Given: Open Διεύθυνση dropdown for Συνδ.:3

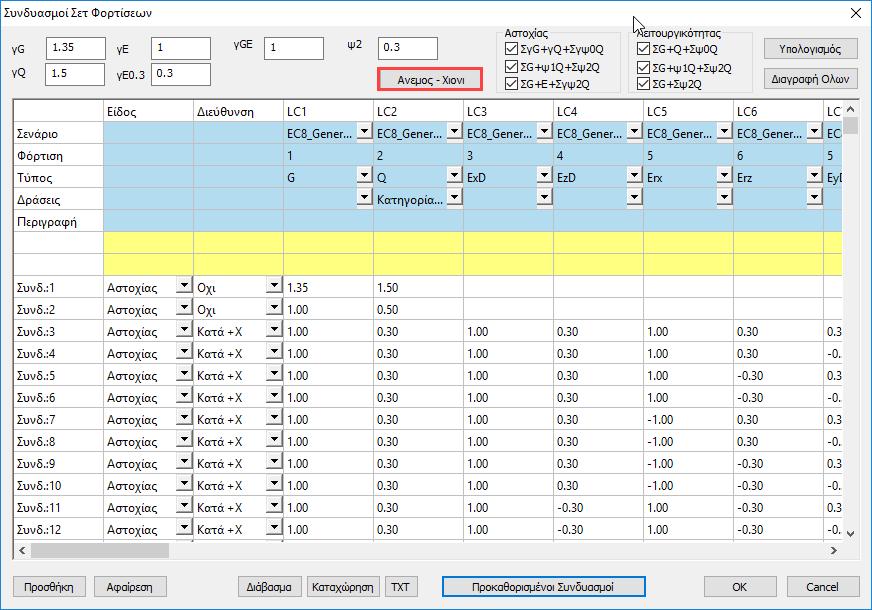Looking at the screenshot, I should (x=274, y=330).
